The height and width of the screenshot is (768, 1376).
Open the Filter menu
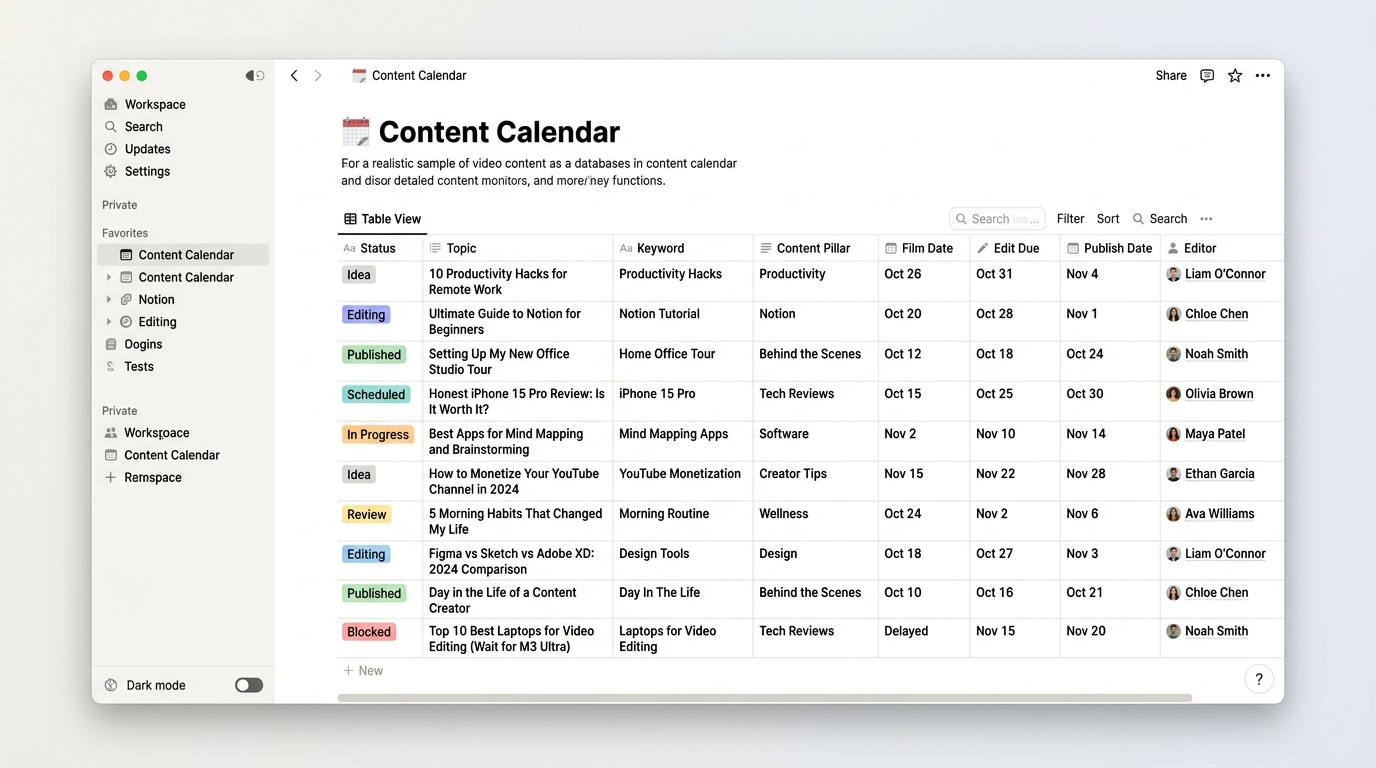(x=1070, y=218)
